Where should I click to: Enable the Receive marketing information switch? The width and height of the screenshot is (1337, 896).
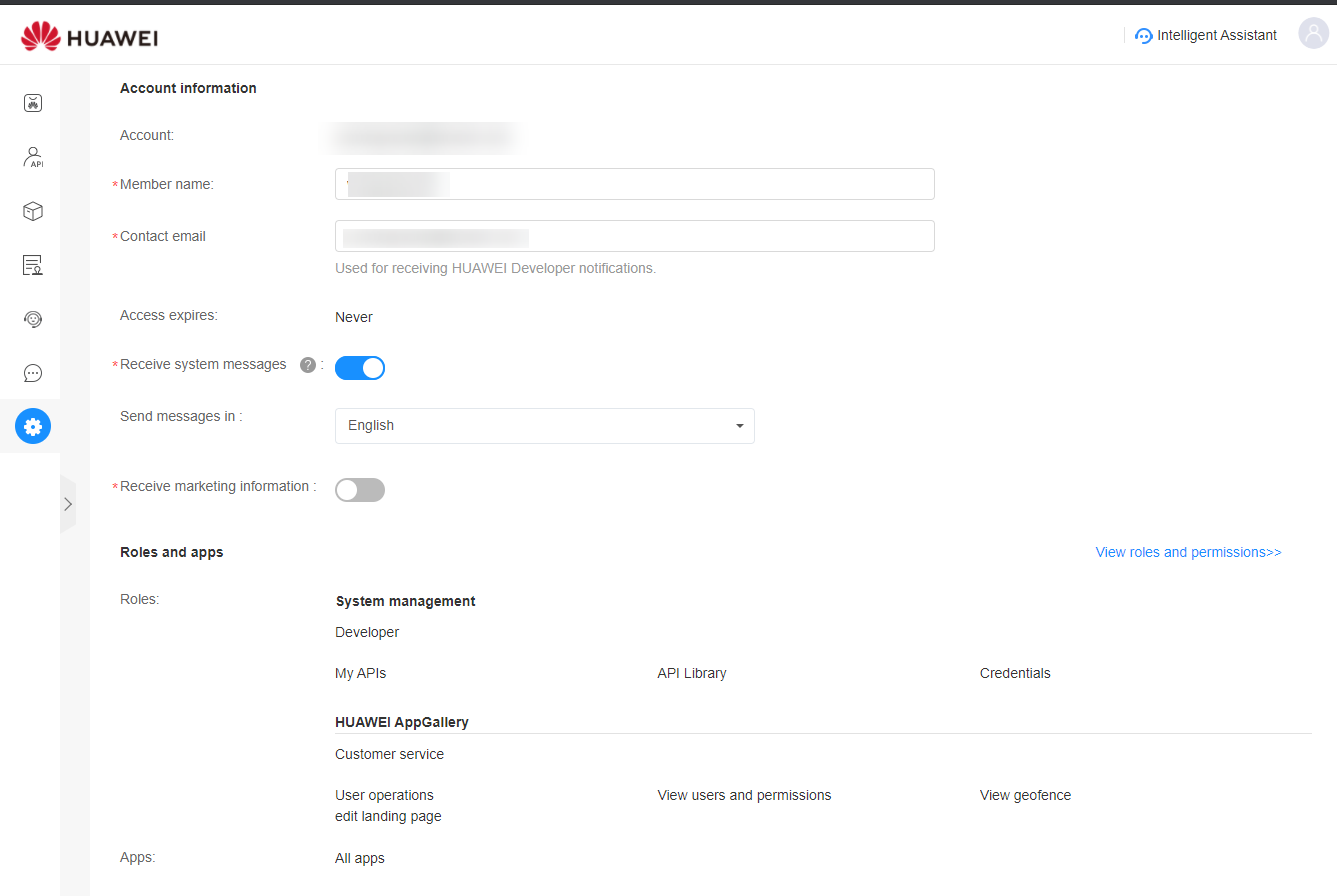click(360, 490)
